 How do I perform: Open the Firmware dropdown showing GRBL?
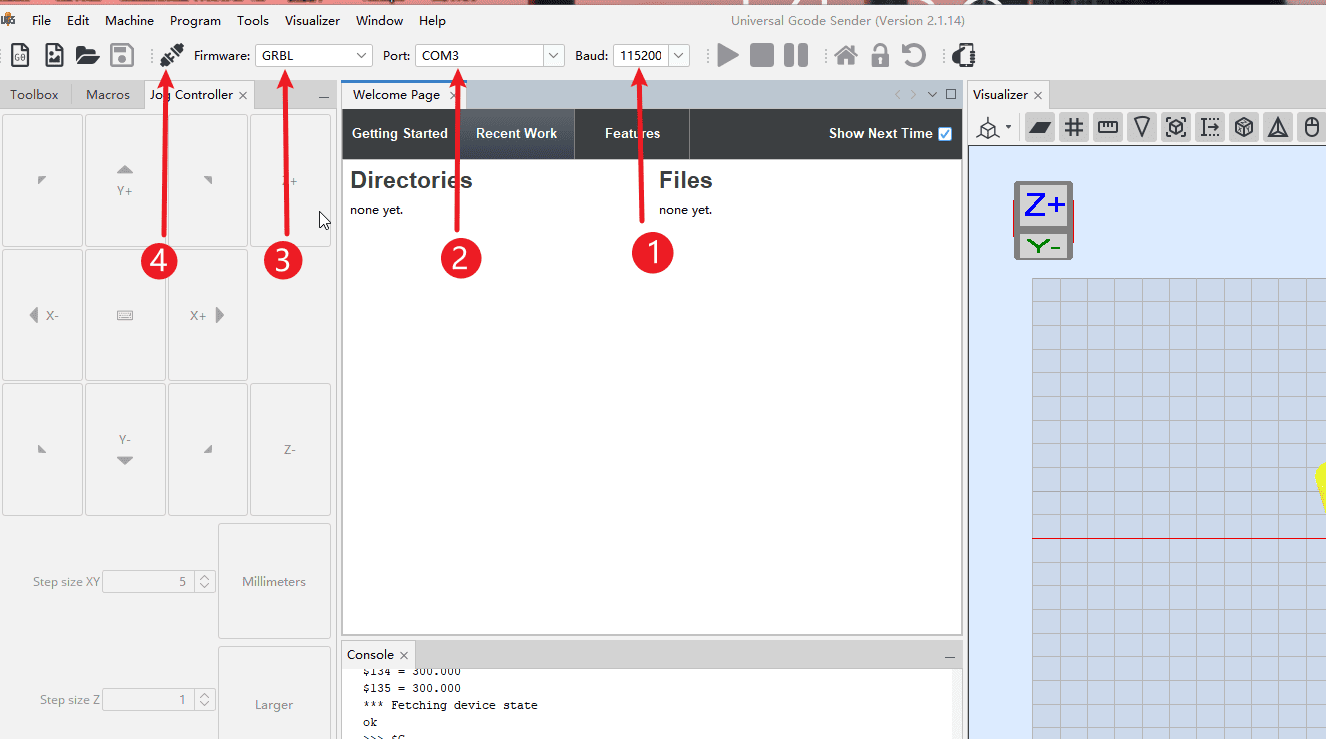[313, 56]
